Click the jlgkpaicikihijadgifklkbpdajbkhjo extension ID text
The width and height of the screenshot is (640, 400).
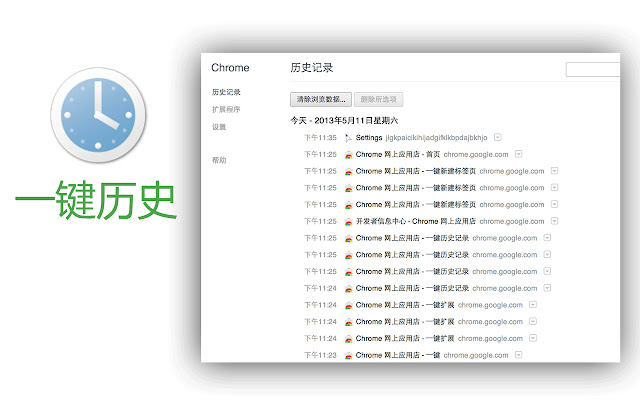[436, 138]
